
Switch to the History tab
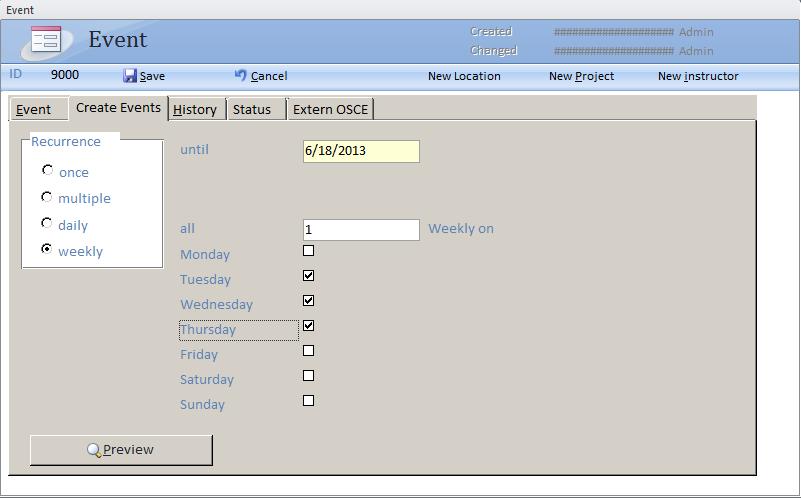(x=195, y=109)
